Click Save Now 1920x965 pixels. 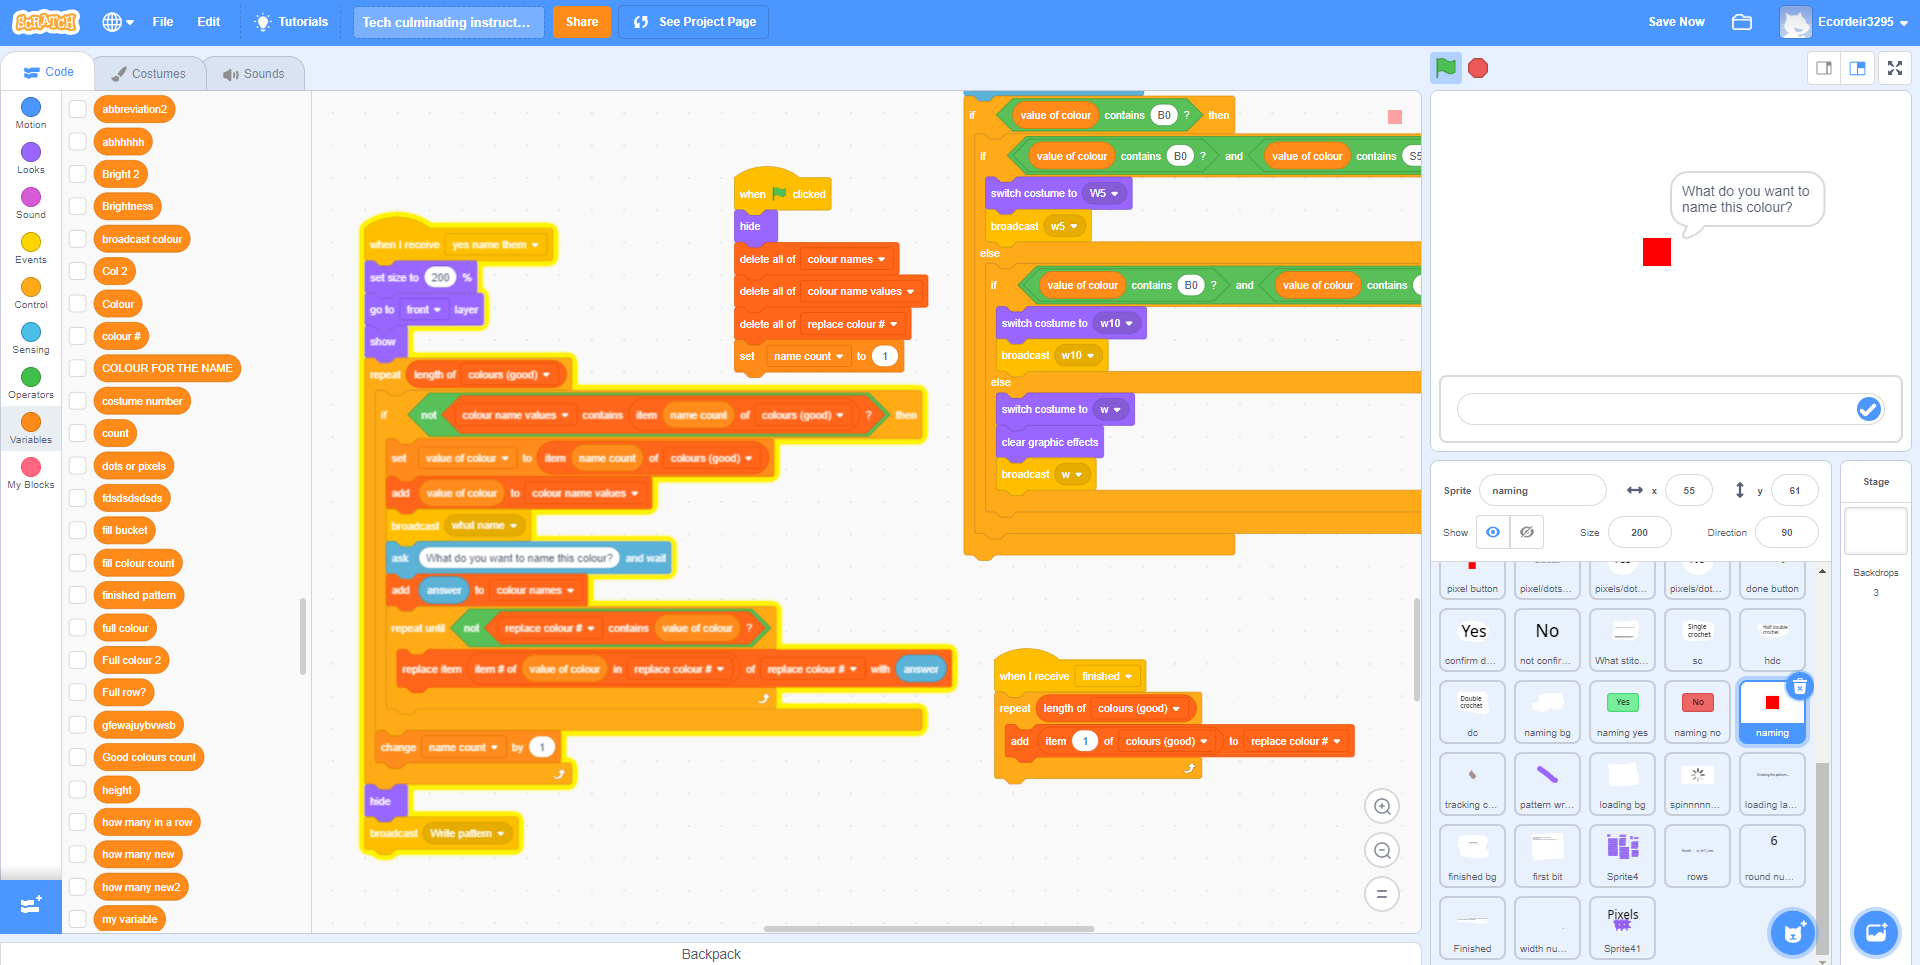[x=1676, y=22]
